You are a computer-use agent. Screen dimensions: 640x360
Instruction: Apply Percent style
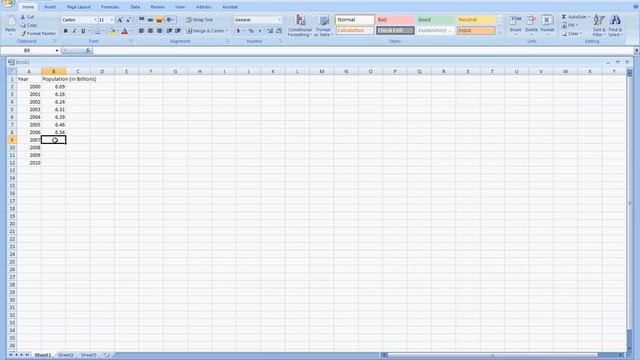pos(251,31)
